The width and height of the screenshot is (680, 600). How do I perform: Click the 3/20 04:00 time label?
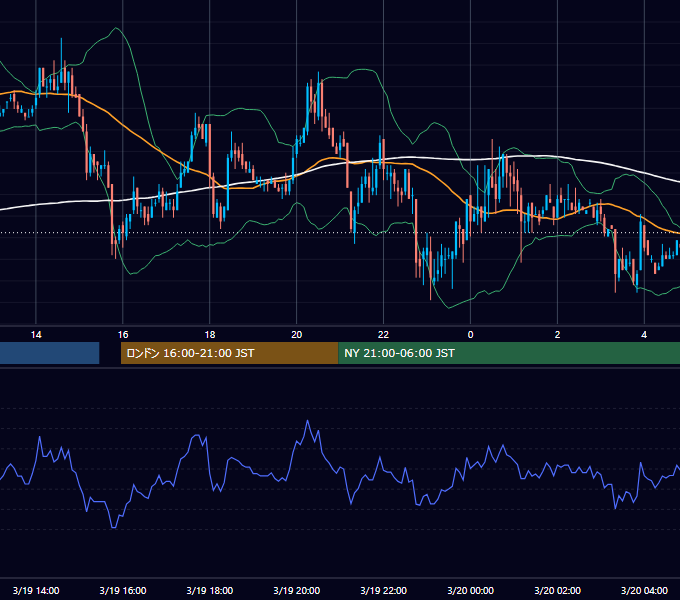[x=644, y=590]
